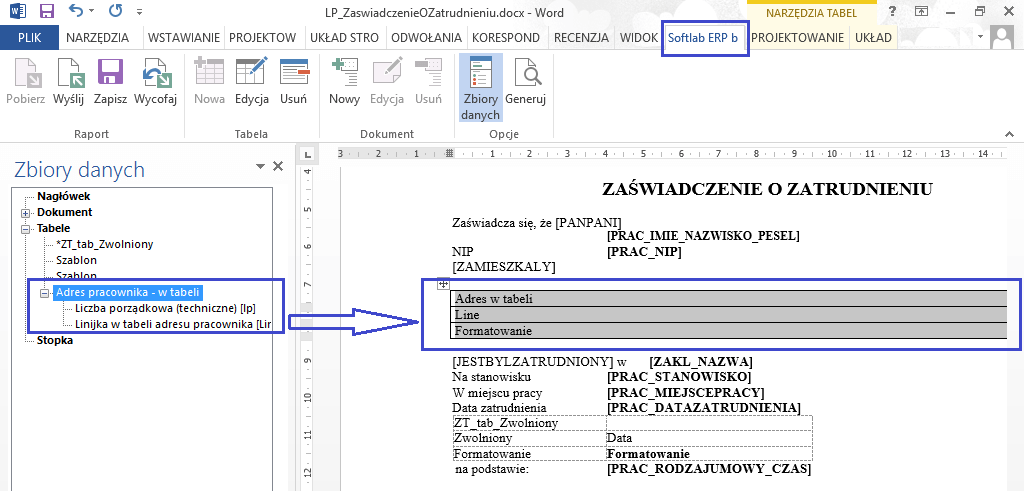
Task: Switch to WIDOK tab
Action: (639, 38)
